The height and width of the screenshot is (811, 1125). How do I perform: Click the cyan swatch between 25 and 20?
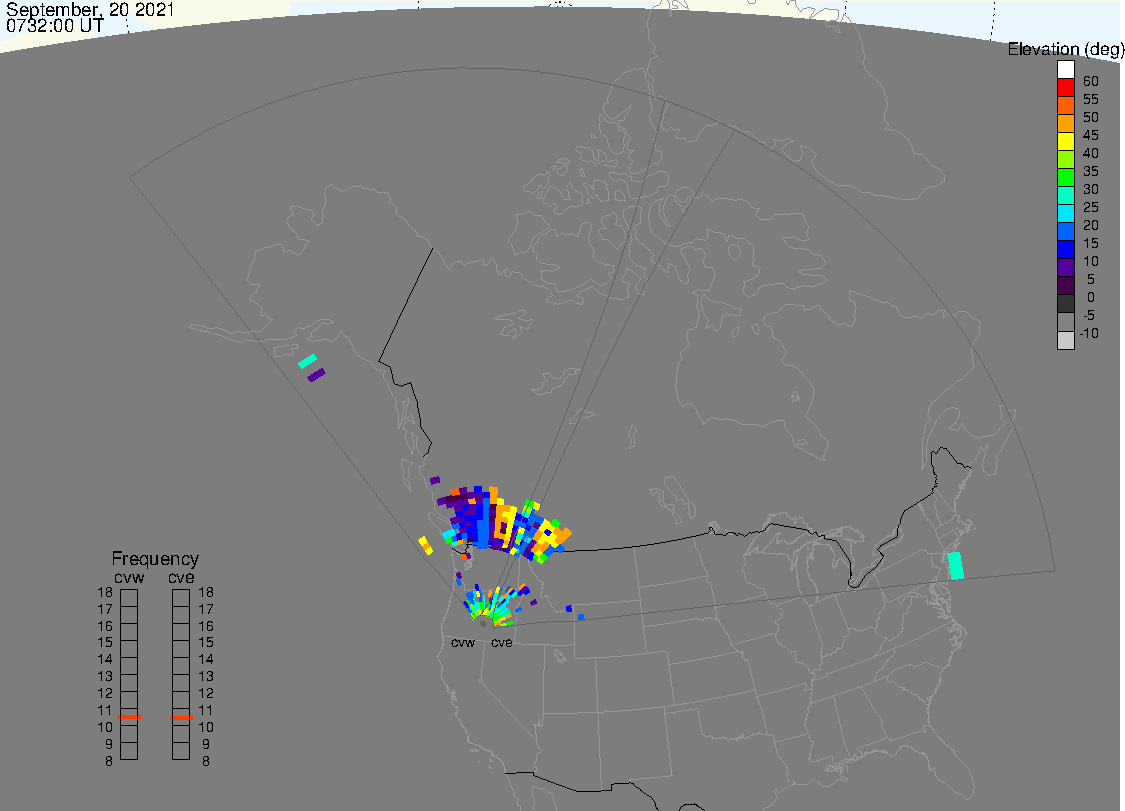pos(1065,213)
